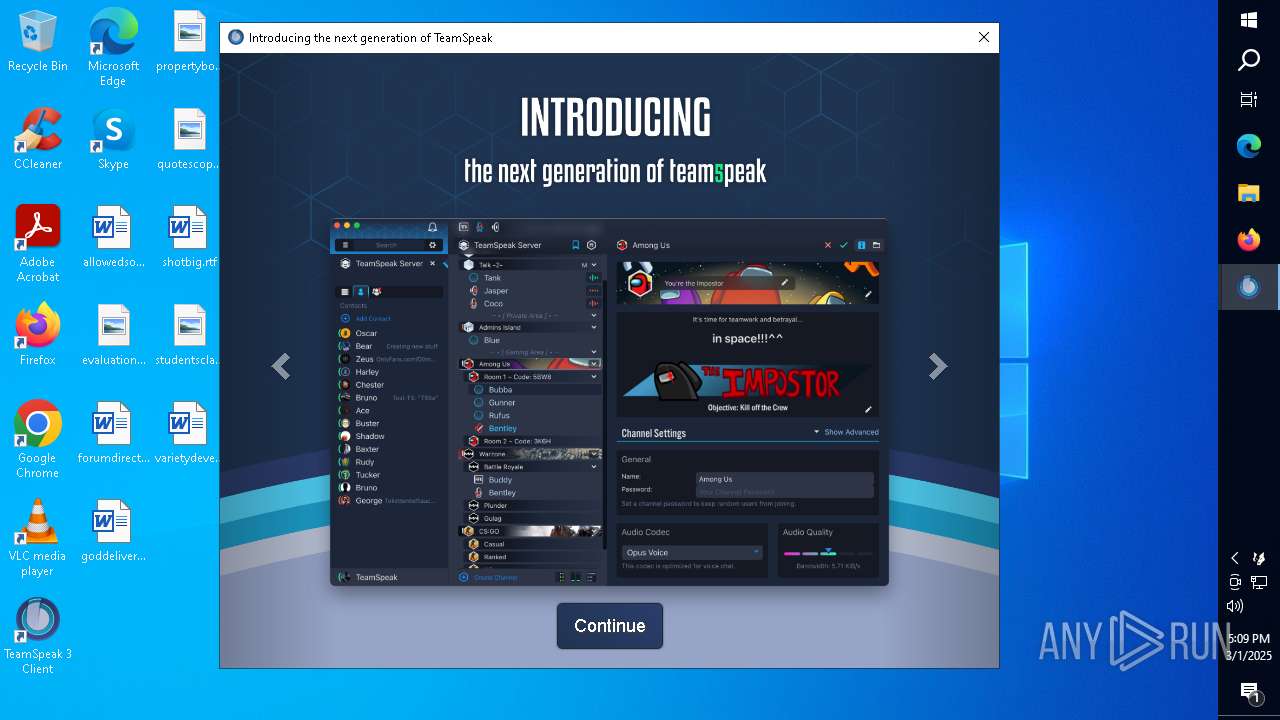Screen dimensions: 1280x720
Task: Open Recycle Bin desktop icon
Action: point(38,41)
